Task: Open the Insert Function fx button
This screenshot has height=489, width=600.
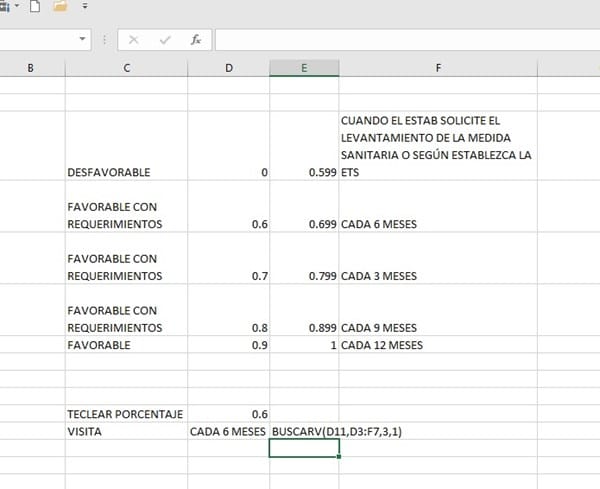Action: [196, 39]
